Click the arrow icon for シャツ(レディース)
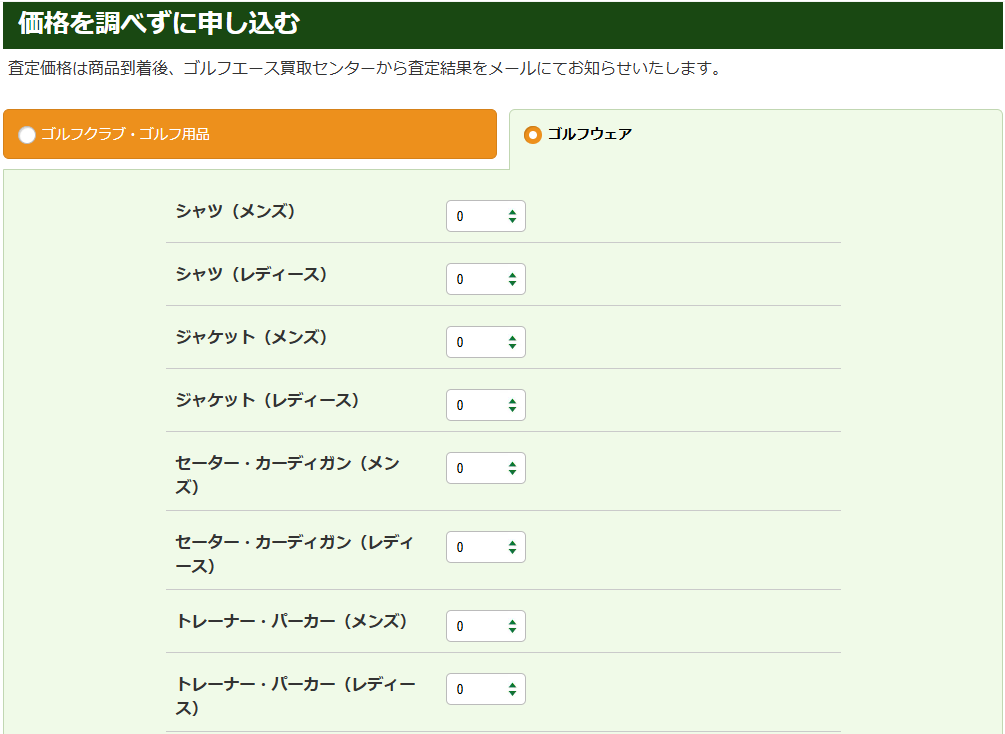1005x734 pixels. pos(512,279)
